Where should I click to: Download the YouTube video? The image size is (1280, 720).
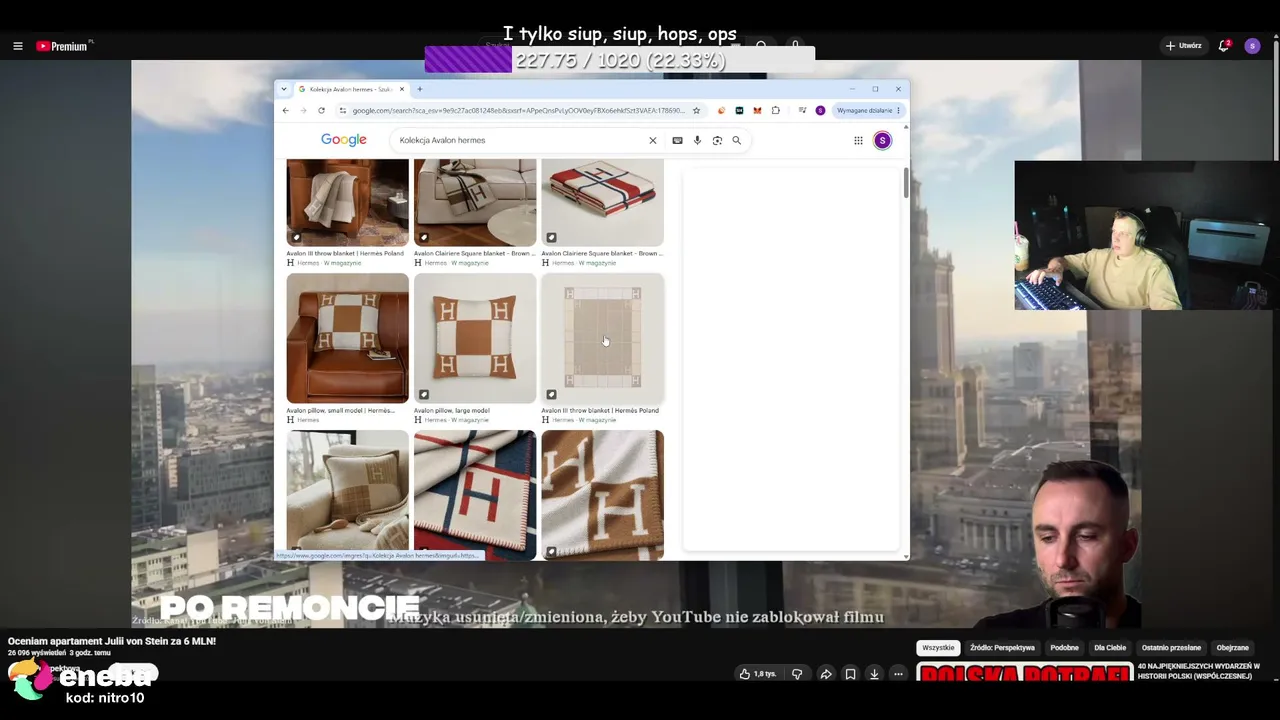pyautogui.click(x=874, y=674)
